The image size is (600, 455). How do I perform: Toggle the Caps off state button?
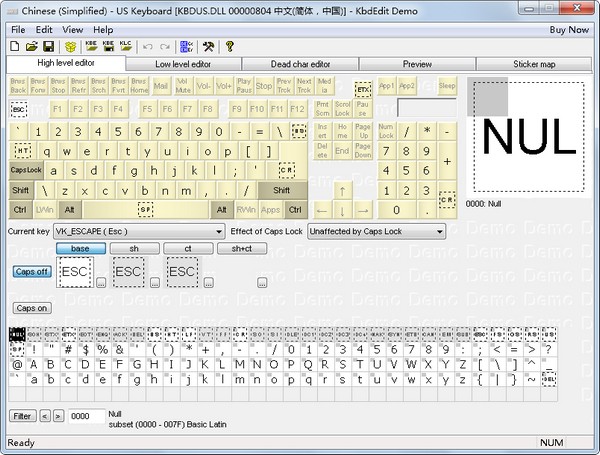point(32,272)
